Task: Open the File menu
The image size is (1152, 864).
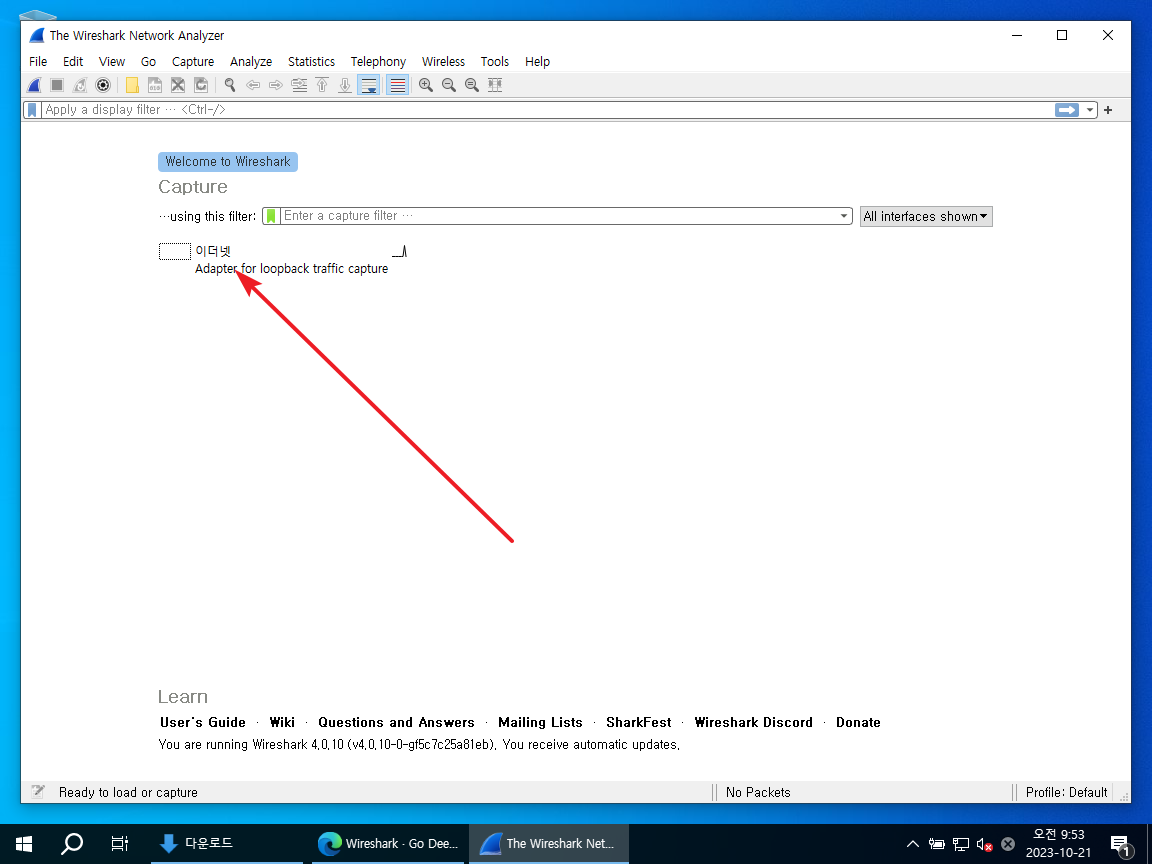Action: tap(38, 62)
